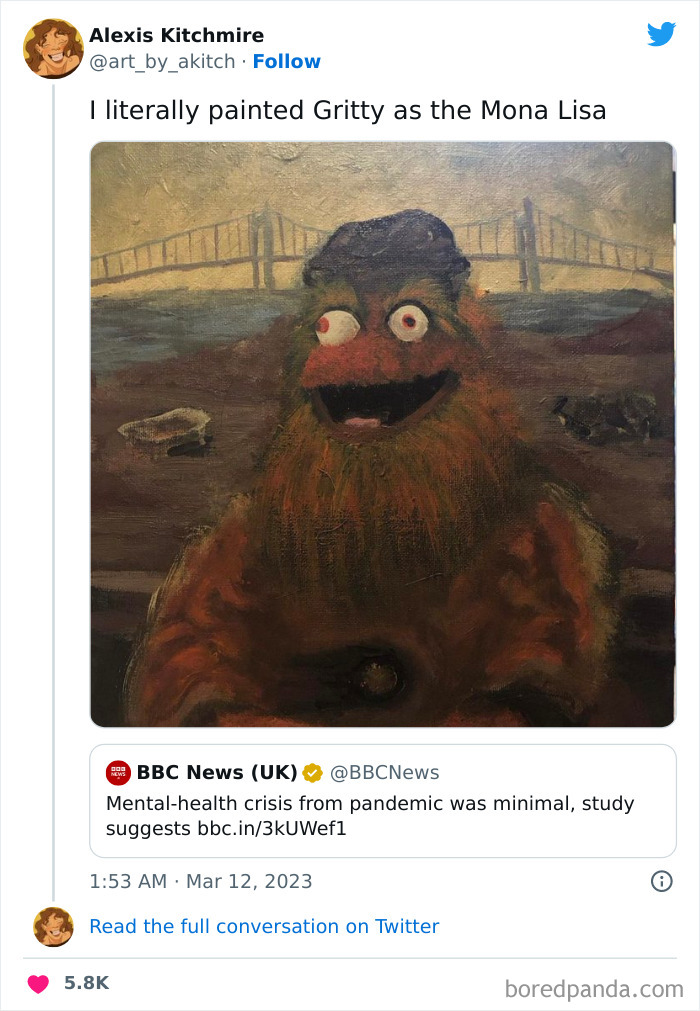This screenshot has width=700, height=1011.
Task: Enlarge the Gritty Mona Lisa painting image
Action: pyautogui.click(x=383, y=434)
